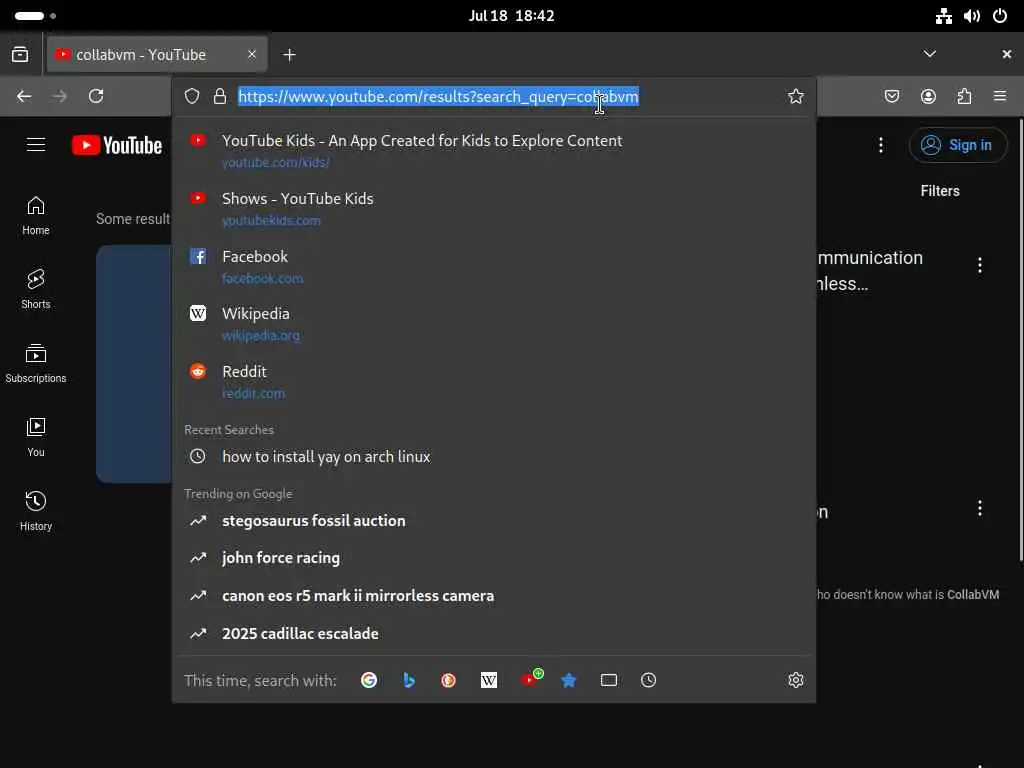Open a new browser tab

pyautogui.click(x=289, y=55)
